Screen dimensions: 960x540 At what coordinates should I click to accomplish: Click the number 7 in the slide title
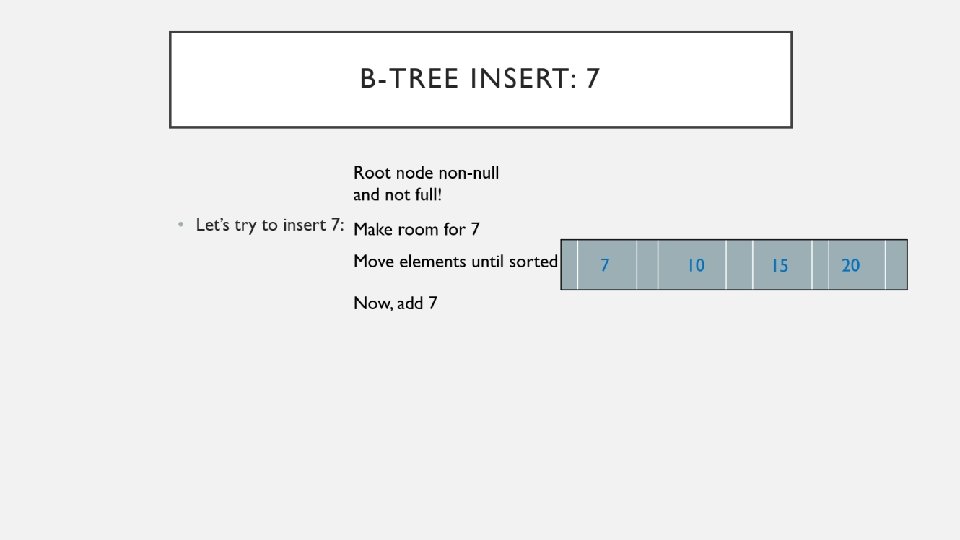click(x=592, y=79)
